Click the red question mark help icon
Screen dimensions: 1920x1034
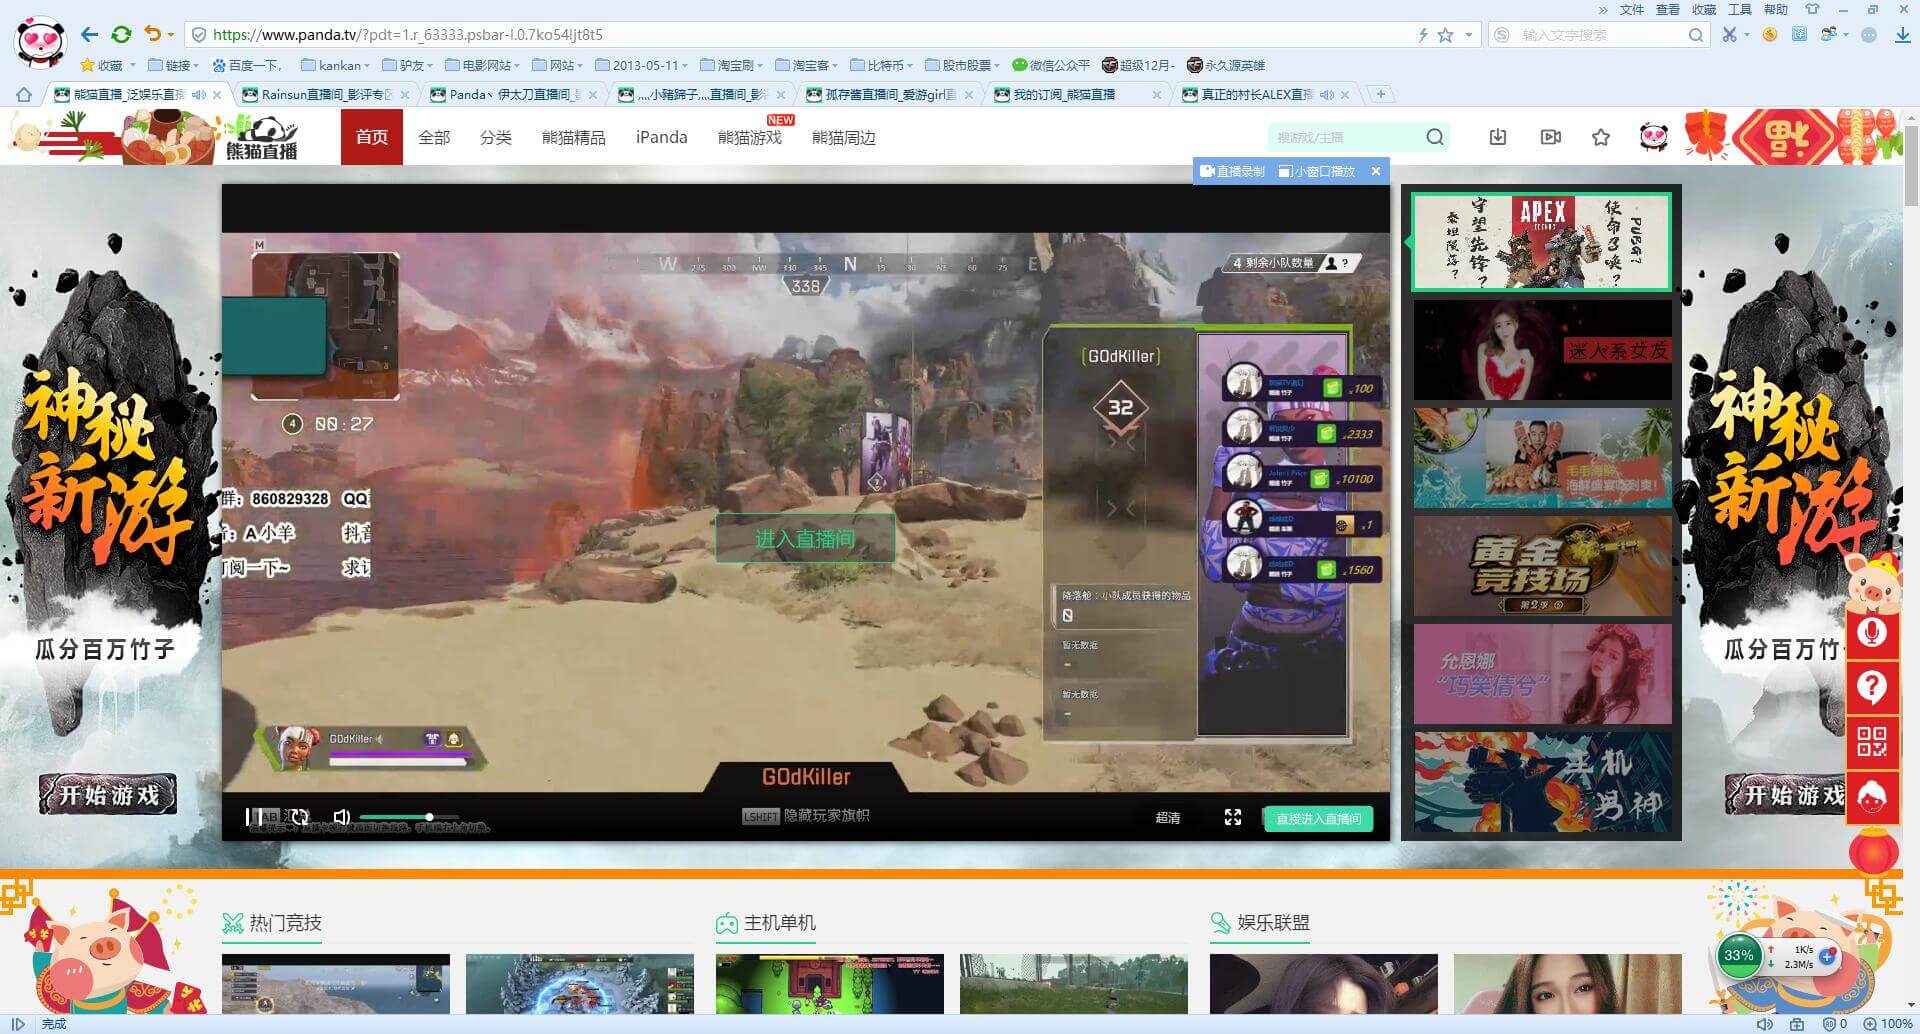coord(1871,687)
